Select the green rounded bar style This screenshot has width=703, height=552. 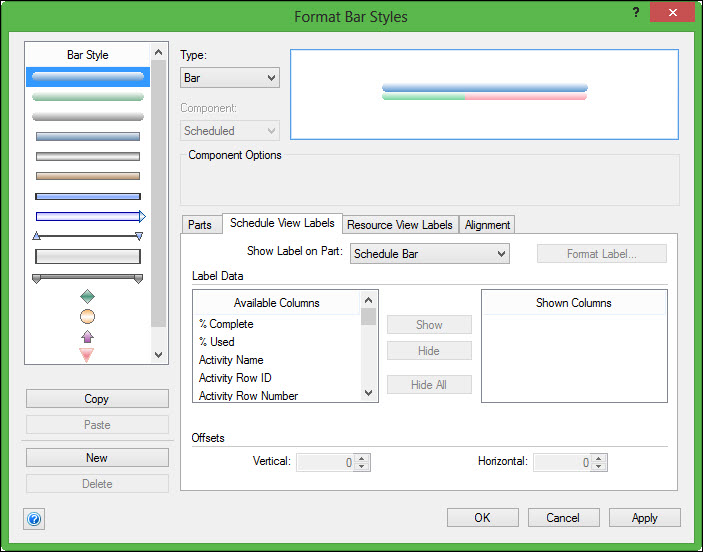[88, 97]
